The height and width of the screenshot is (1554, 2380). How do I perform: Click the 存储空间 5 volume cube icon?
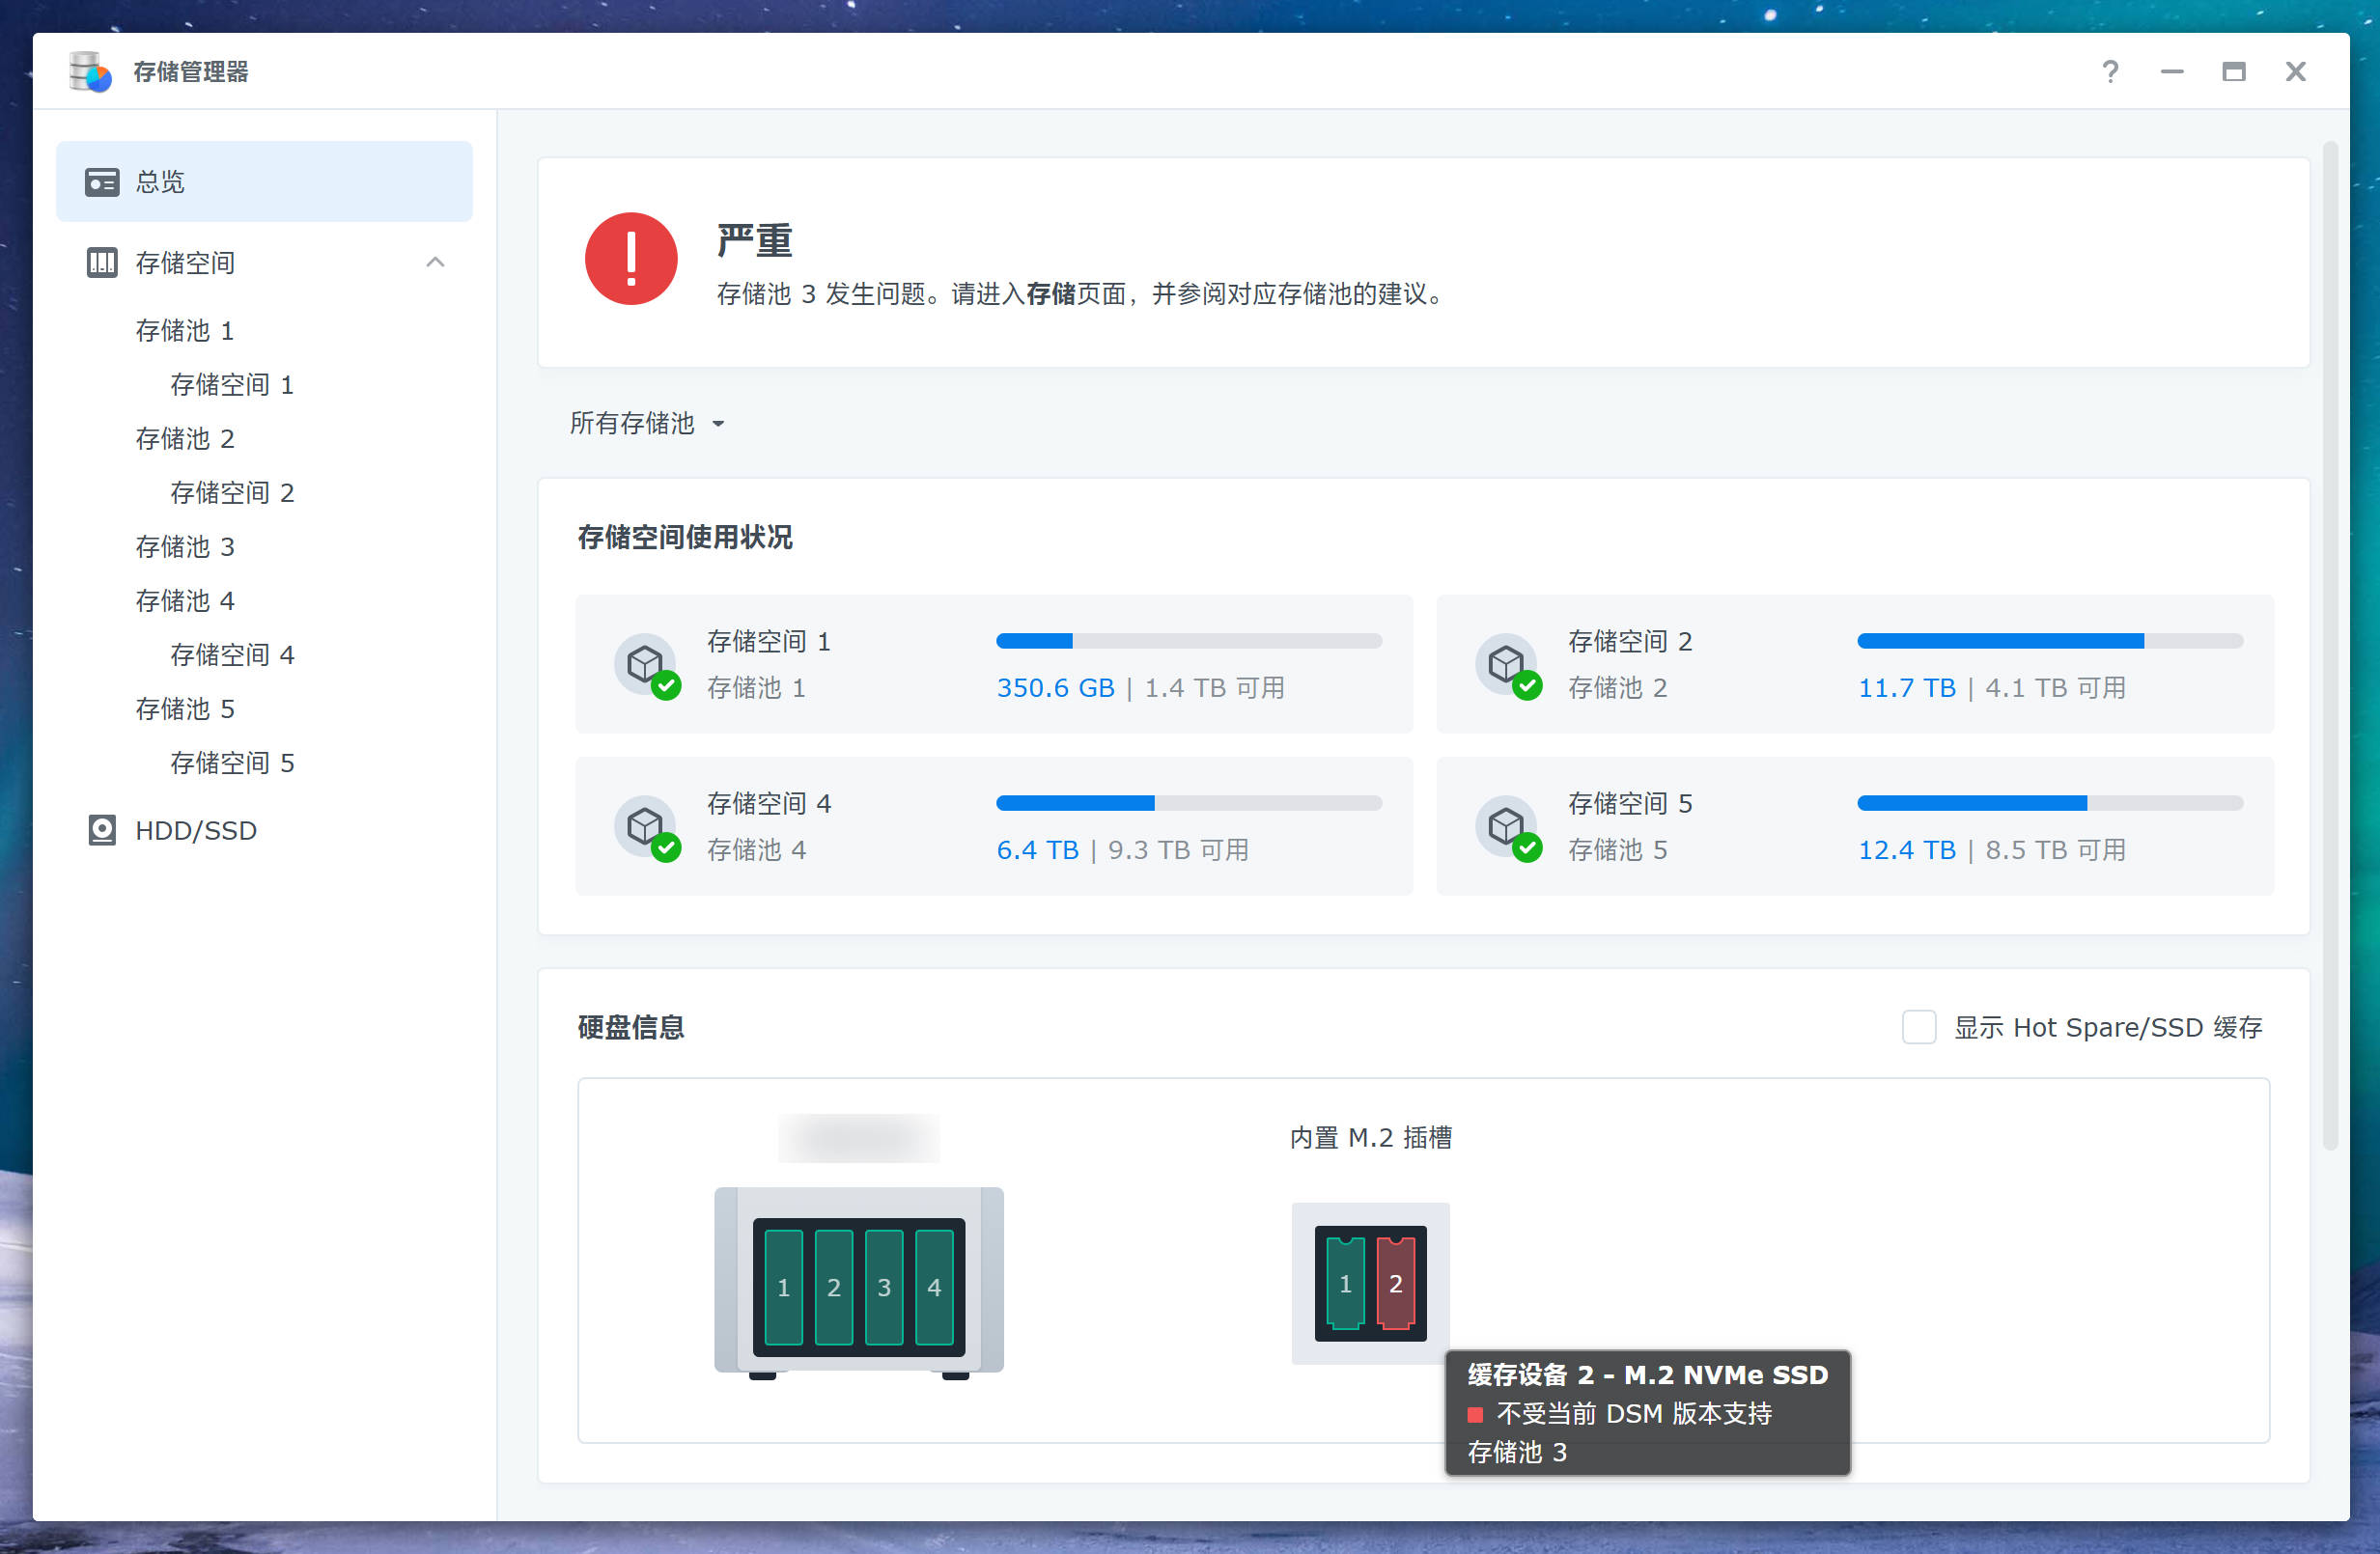tap(1506, 826)
